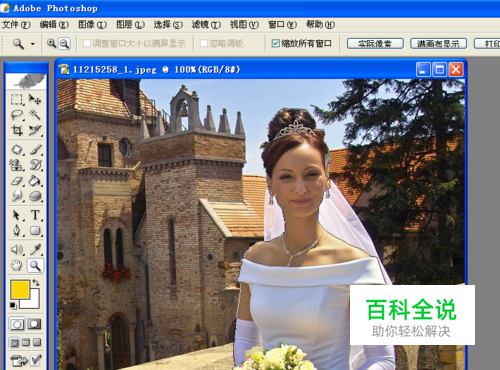Maximize the 11215258_1.jpeg document window
This screenshot has width=500, height=370.
440,70
